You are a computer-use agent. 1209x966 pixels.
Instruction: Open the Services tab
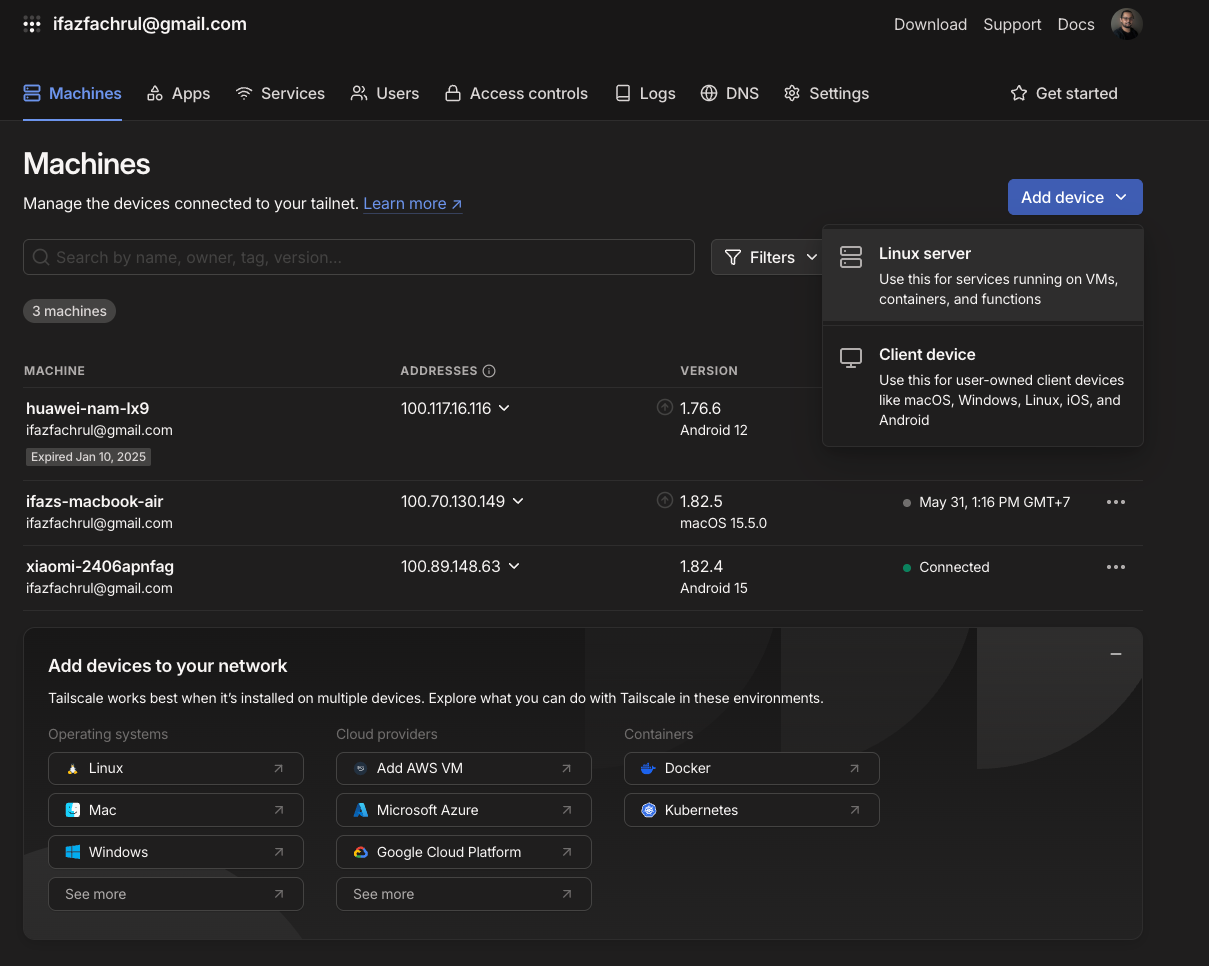click(280, 93)
